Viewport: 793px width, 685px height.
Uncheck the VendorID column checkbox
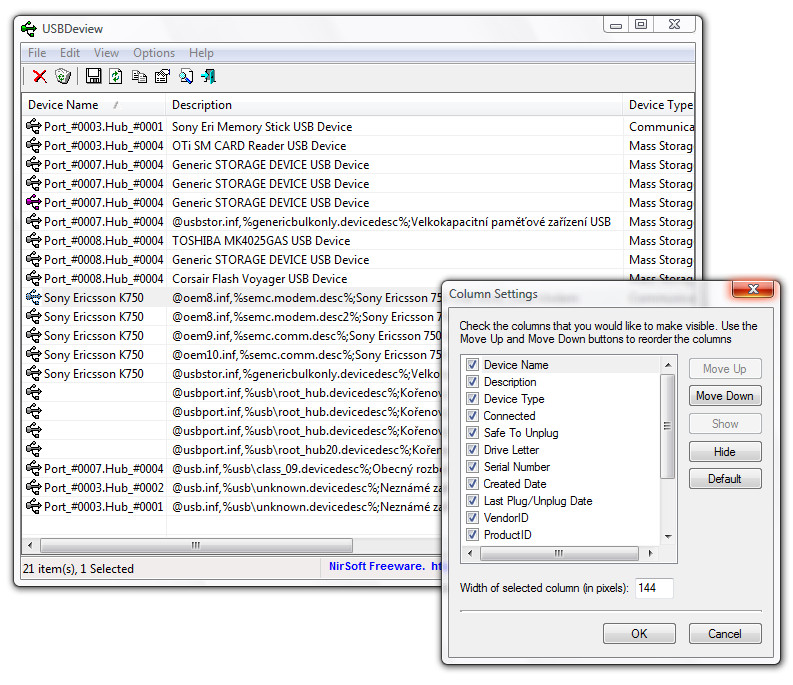(472, 518)
